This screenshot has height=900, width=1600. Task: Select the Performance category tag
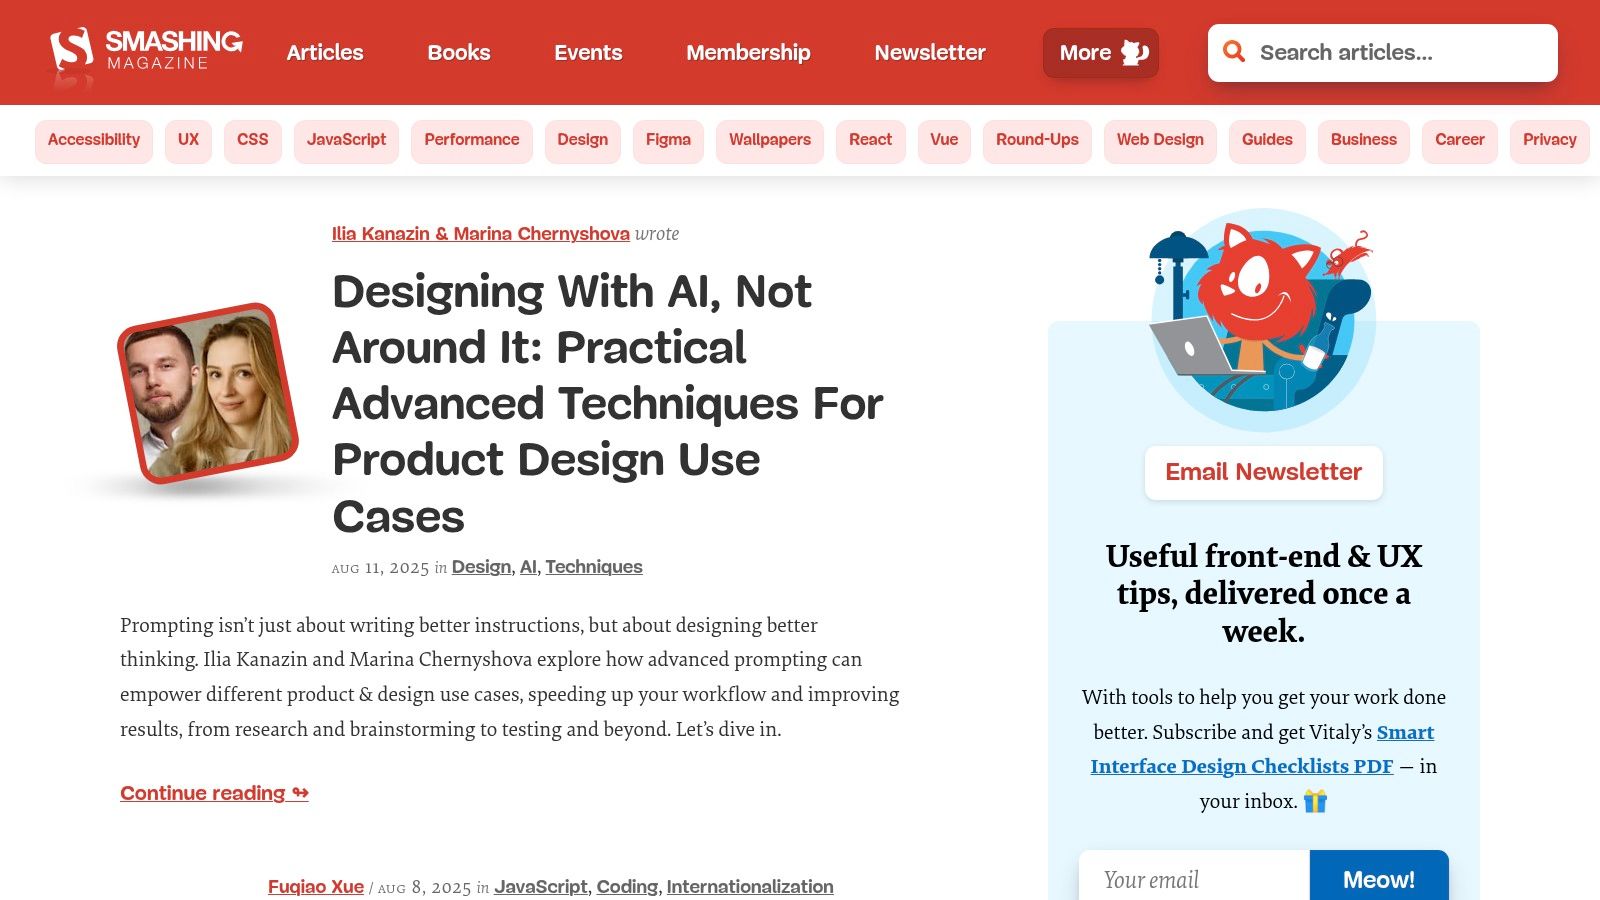(x=472, y=140)
